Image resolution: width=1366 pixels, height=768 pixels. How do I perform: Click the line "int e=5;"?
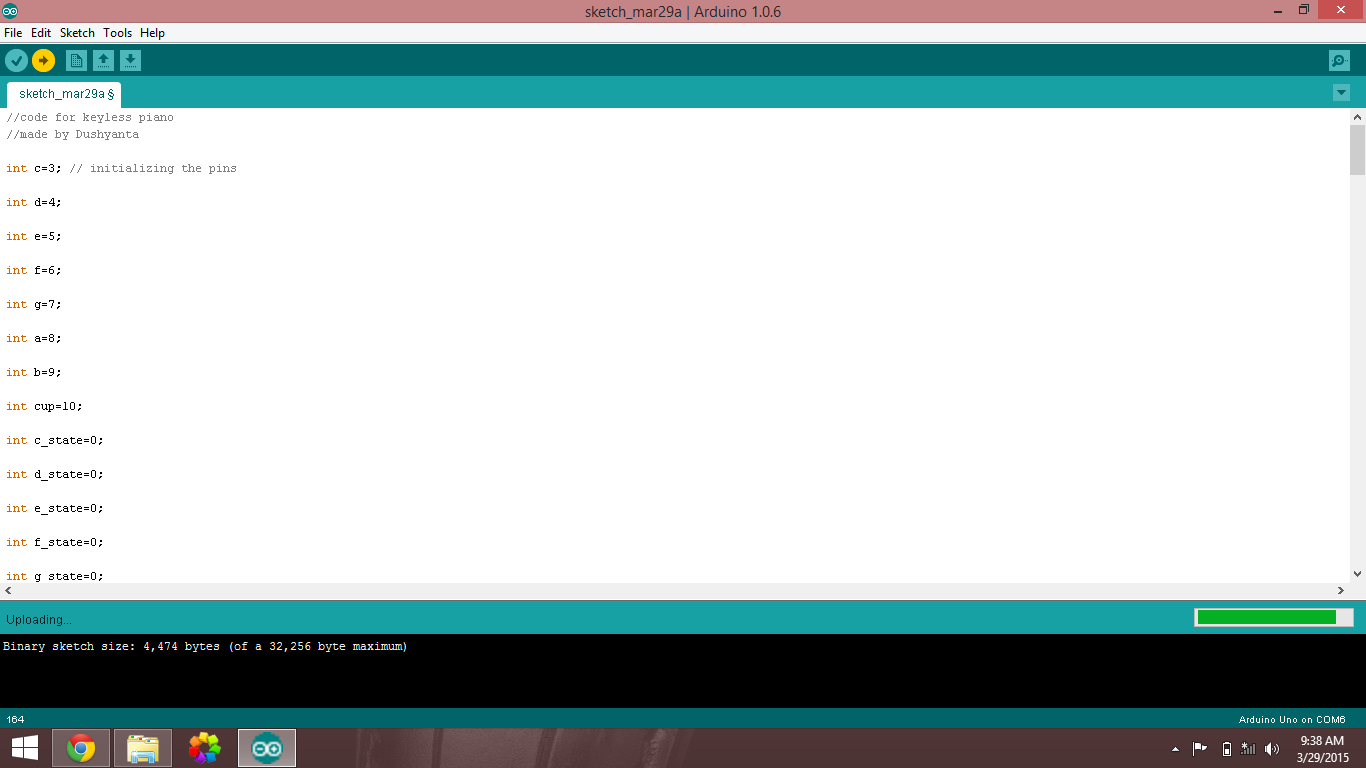pos(34,236)
